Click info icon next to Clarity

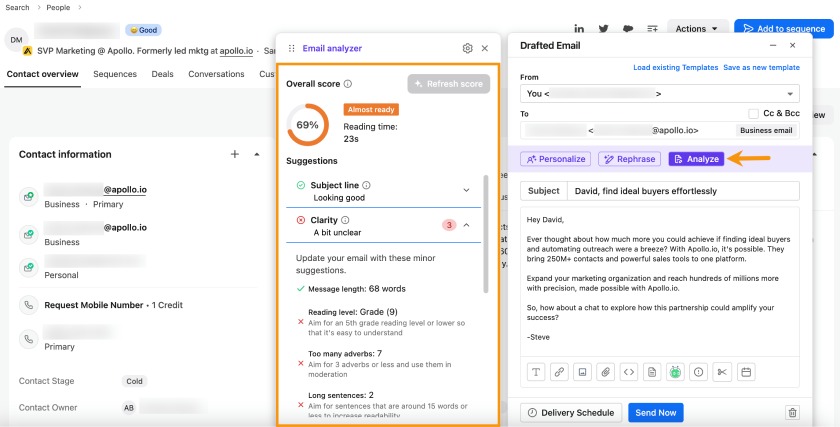tap(346, 220)
